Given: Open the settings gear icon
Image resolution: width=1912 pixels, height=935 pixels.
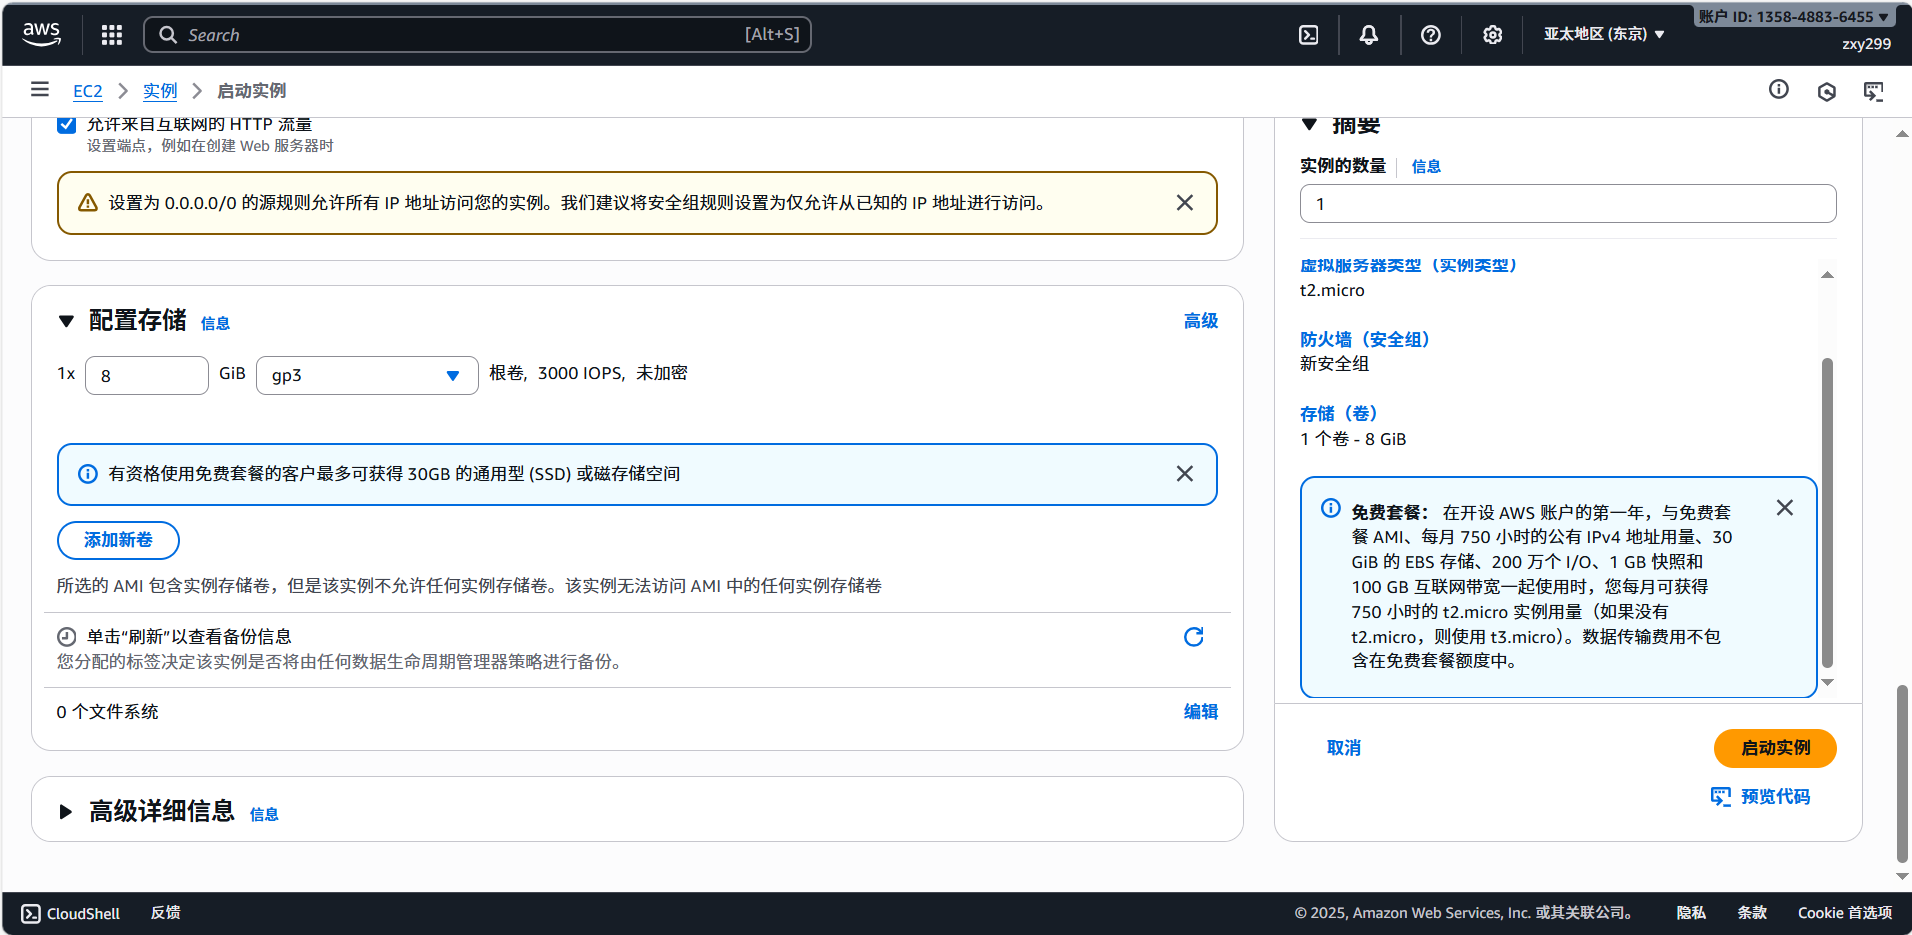Looking at the screenshot, I should click(1492, 35).
